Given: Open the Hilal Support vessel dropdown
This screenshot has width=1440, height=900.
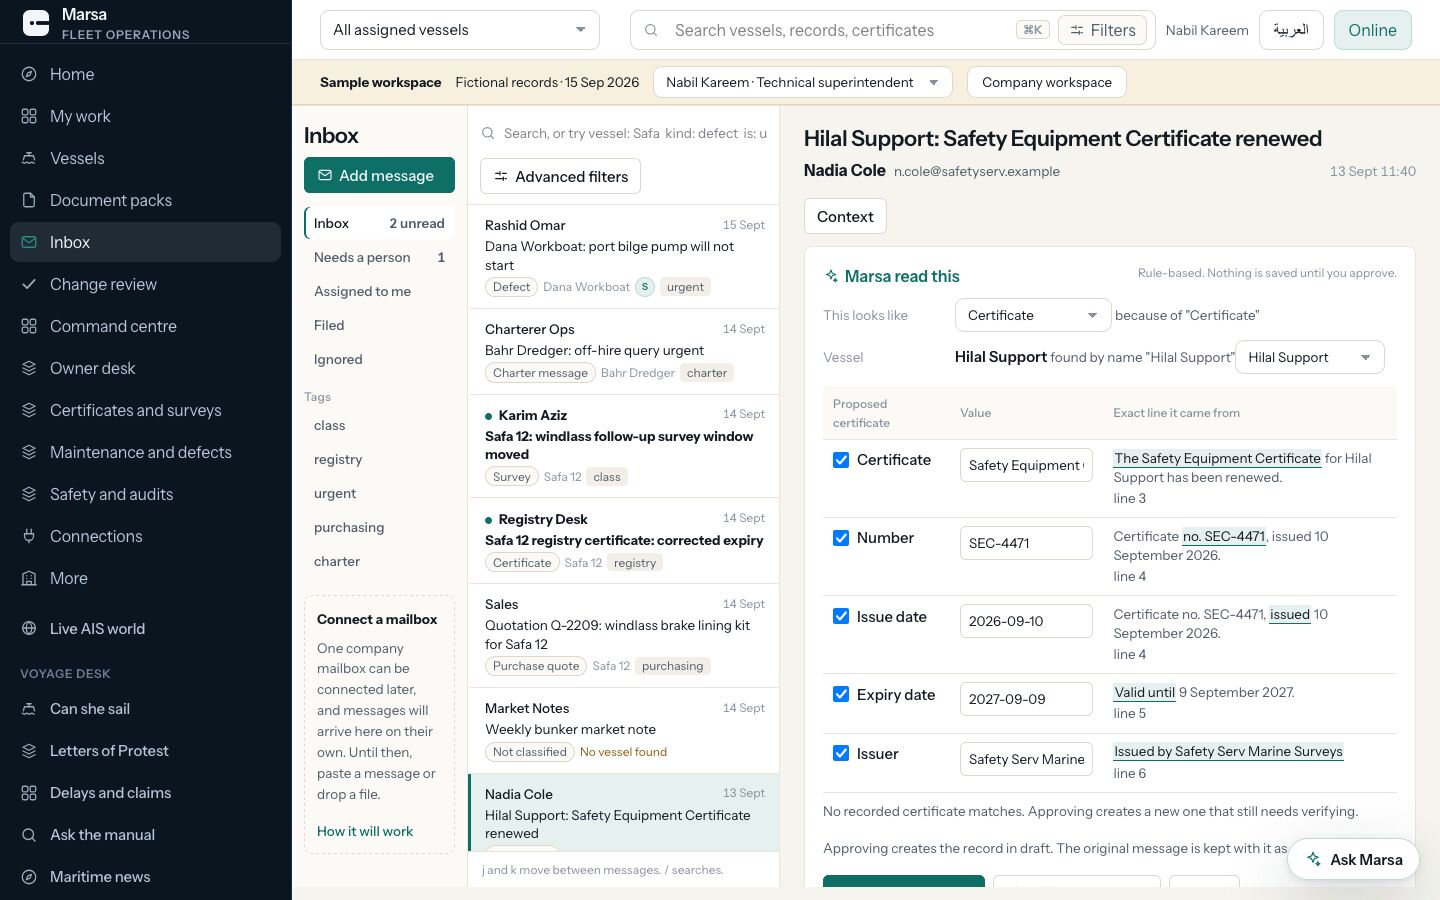Looking at the screenshot, I should 1309,357.
